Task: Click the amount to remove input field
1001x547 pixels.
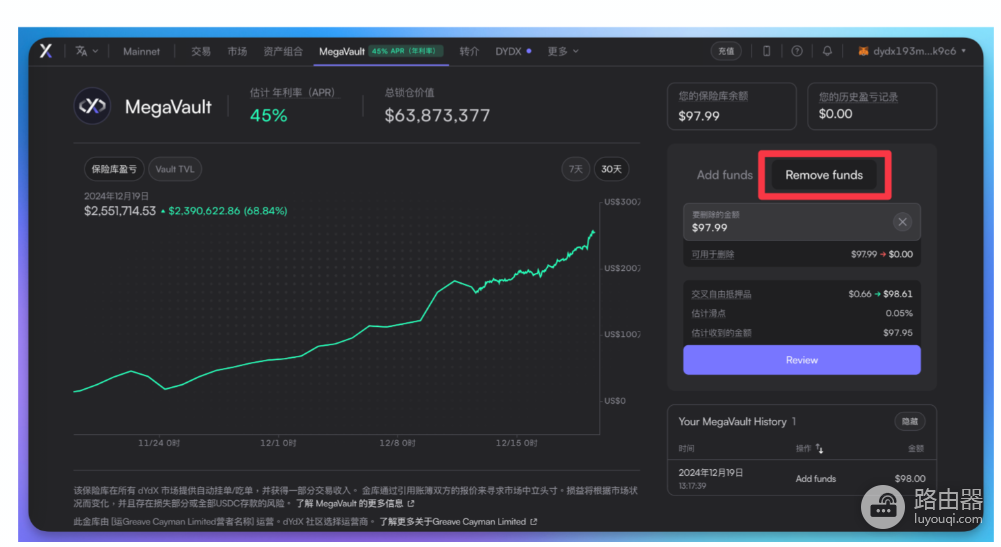Action: [x=802, y=222]
